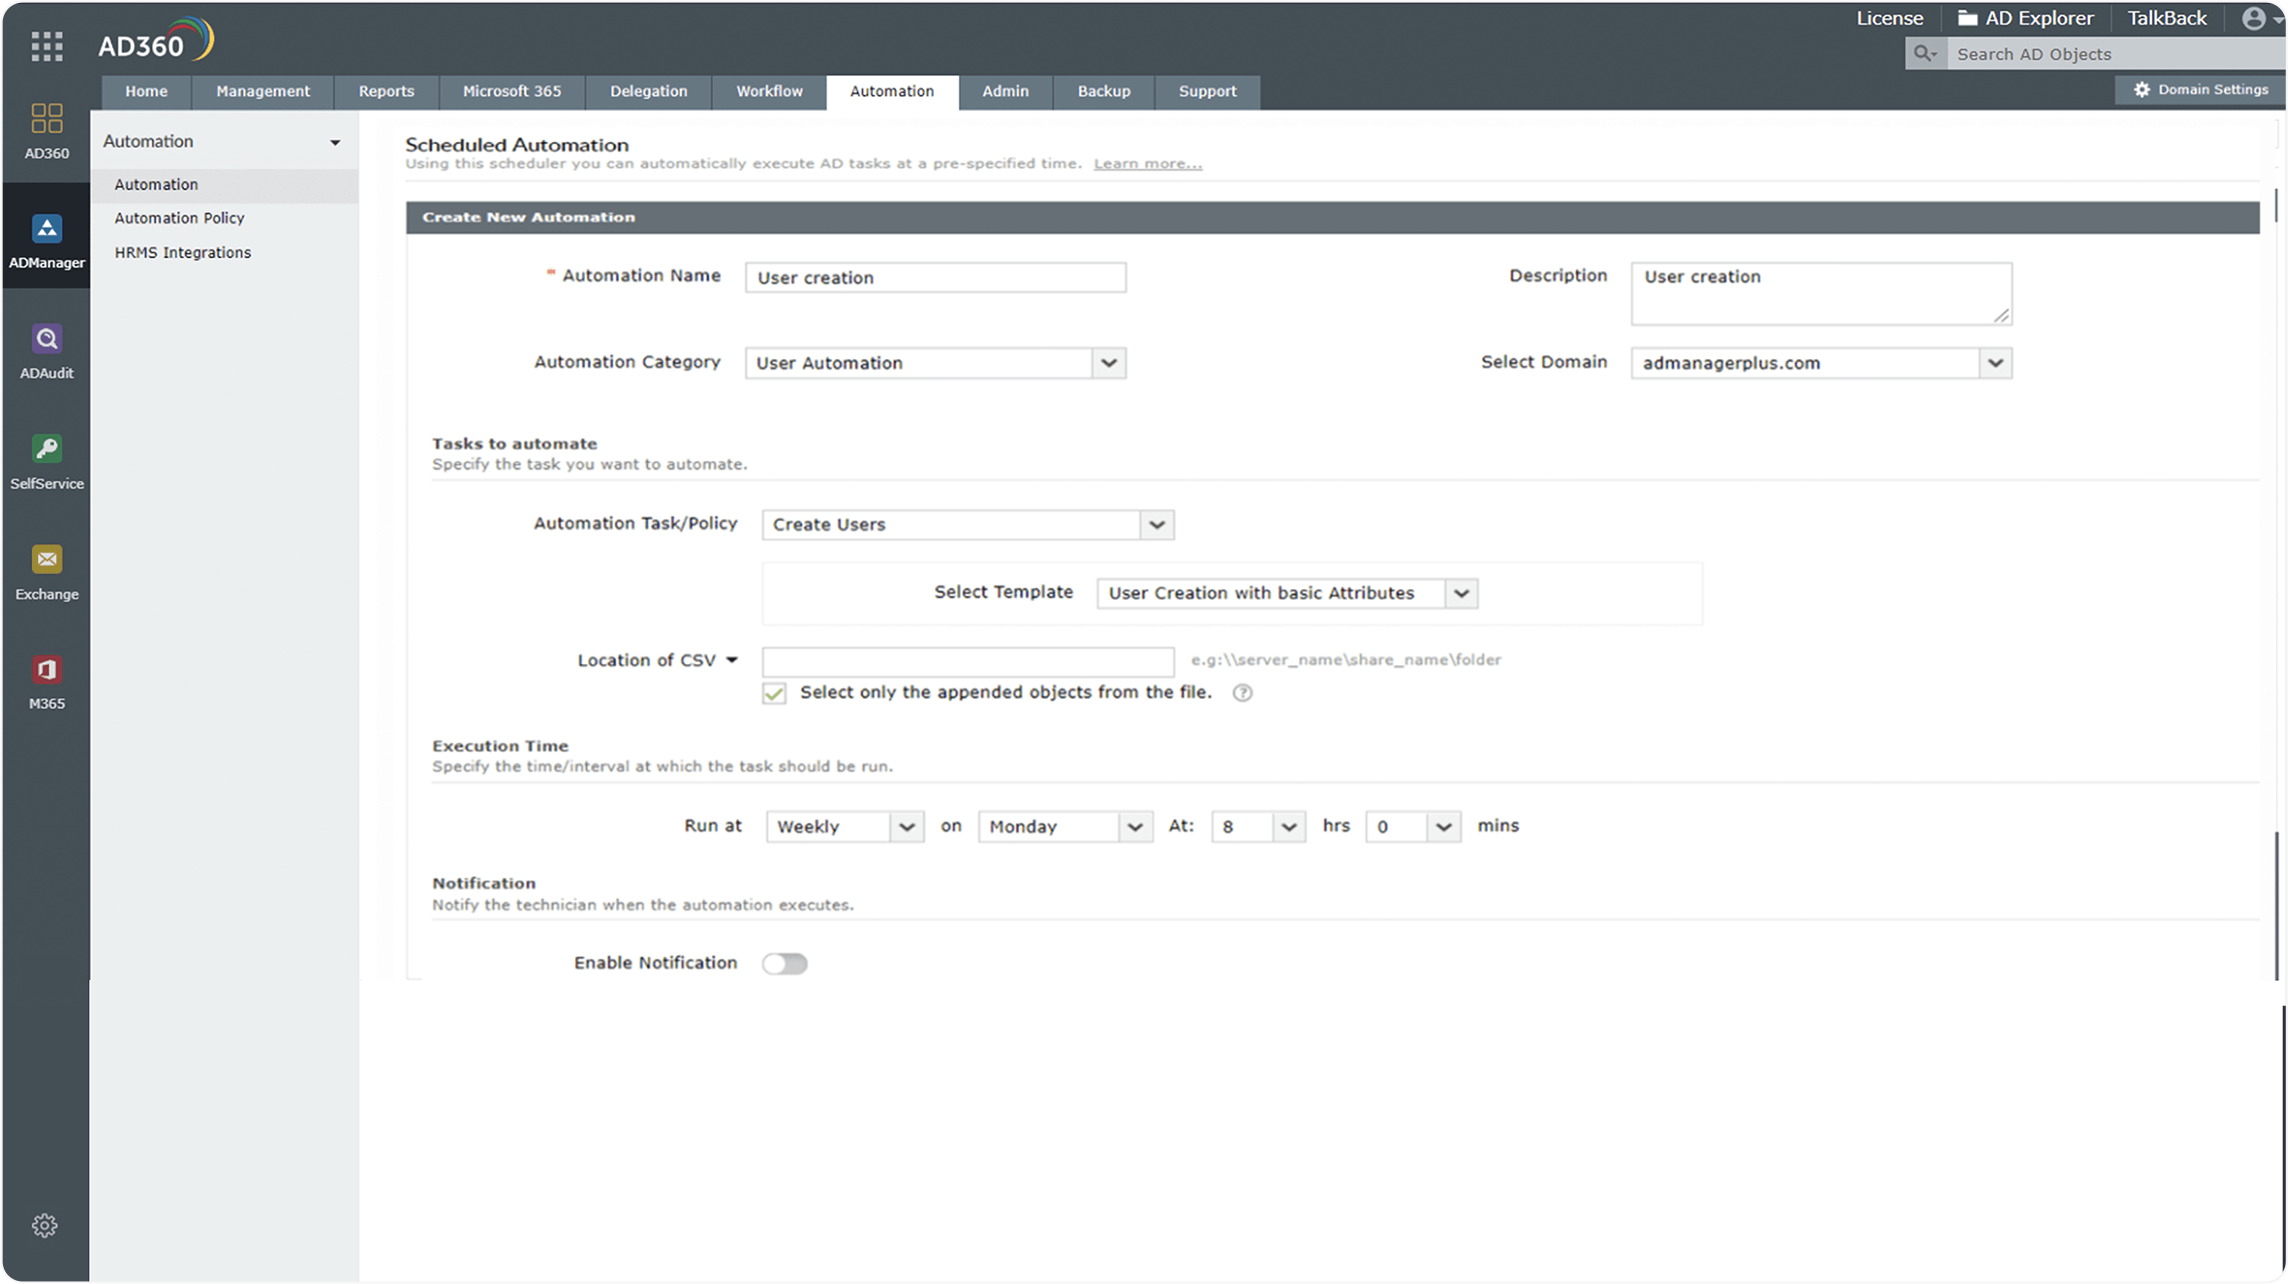2288x1284 pixels.
Task: Collapse the Automation sidebar section chevron
Action: point(334,141)
